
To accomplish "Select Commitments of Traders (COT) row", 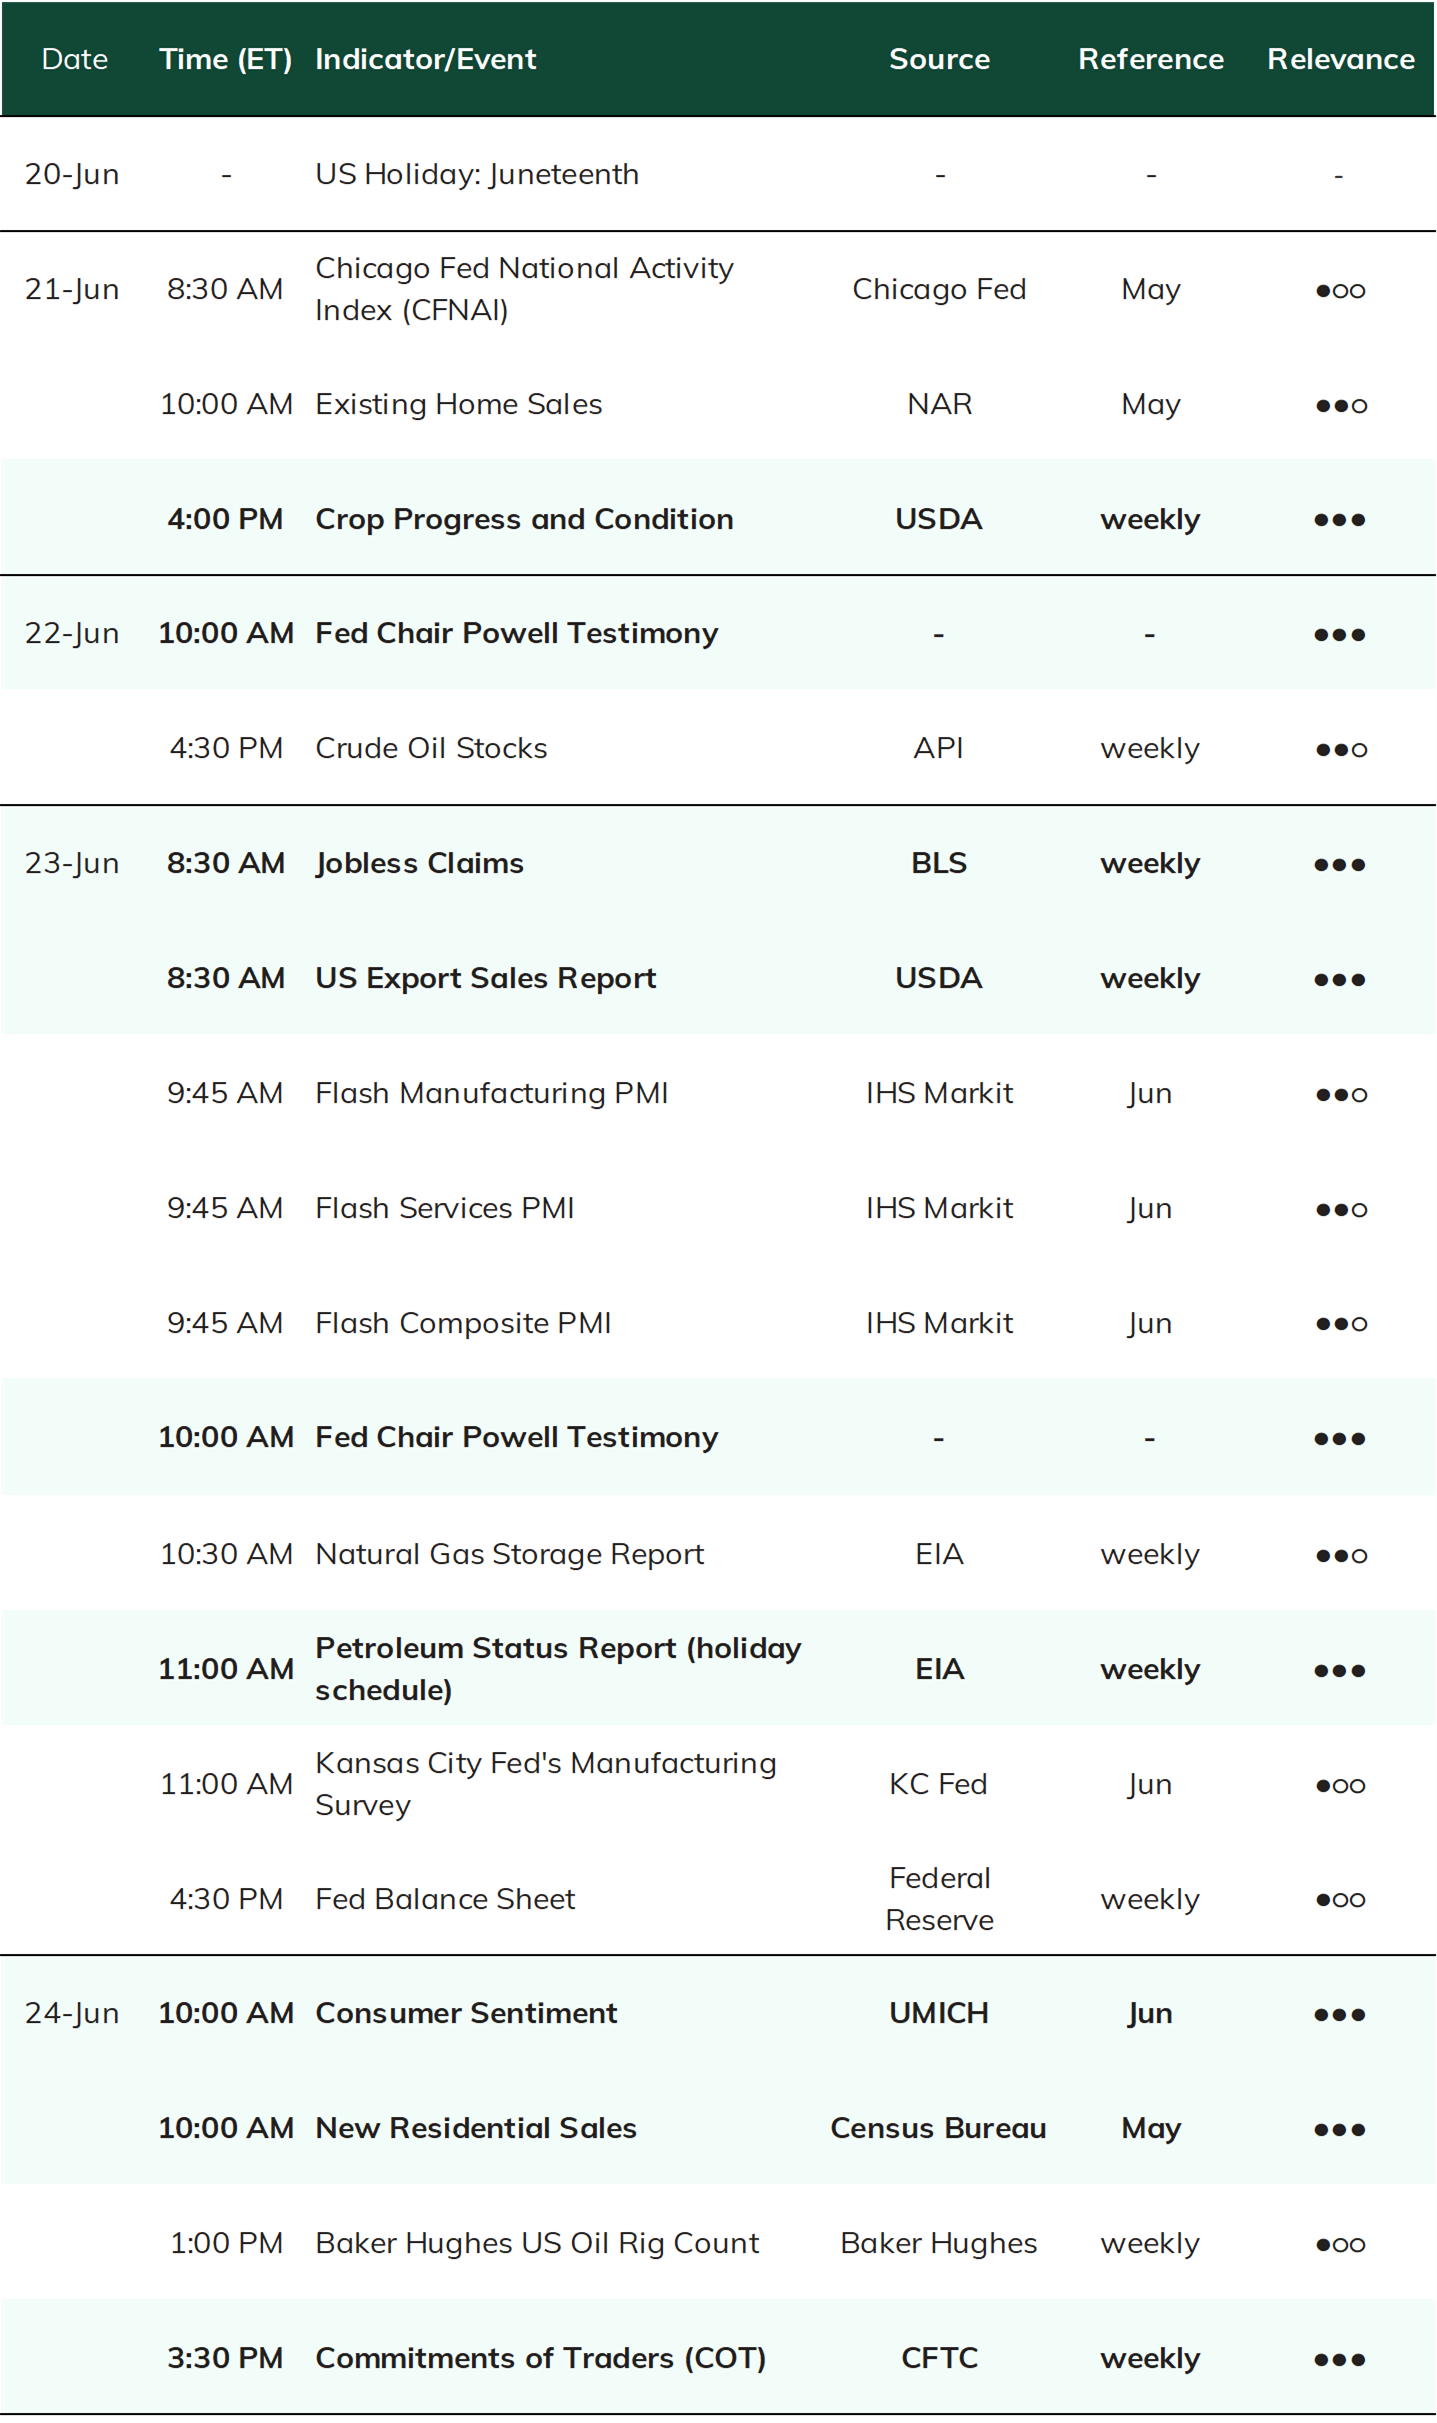I will pyautogui.click(x=718, y=2357).
